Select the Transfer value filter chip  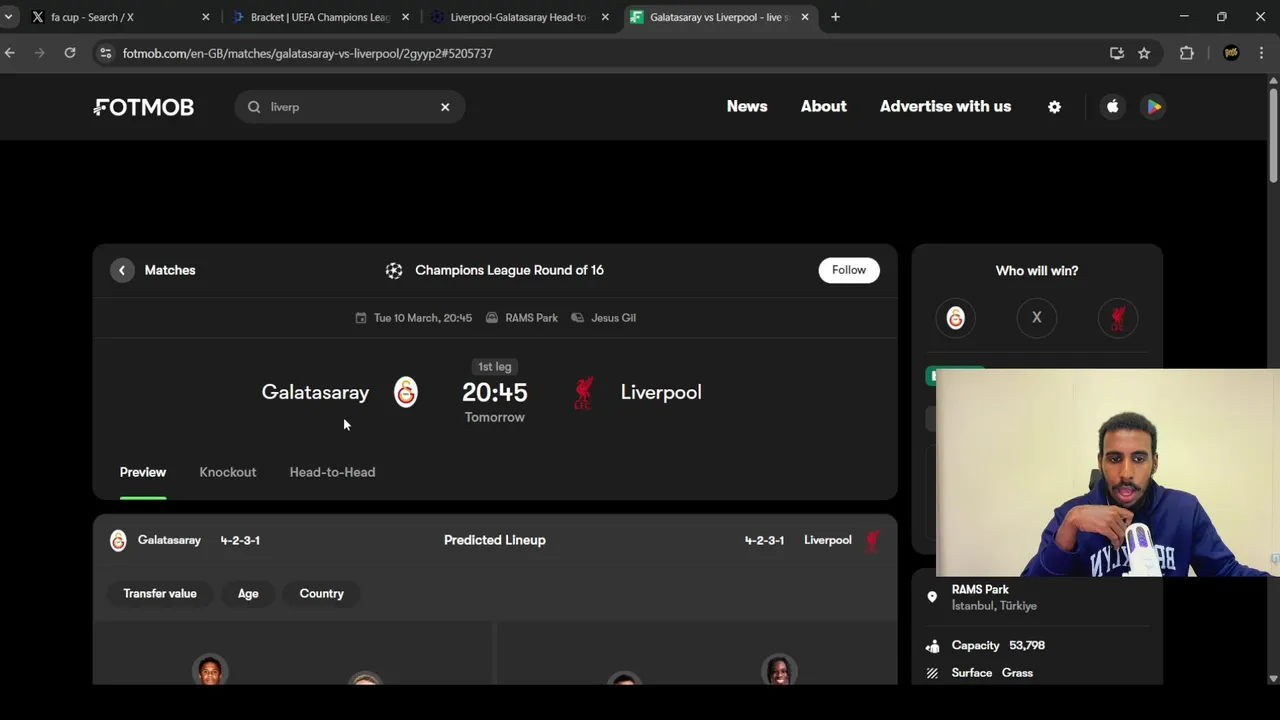pos(160,594)
